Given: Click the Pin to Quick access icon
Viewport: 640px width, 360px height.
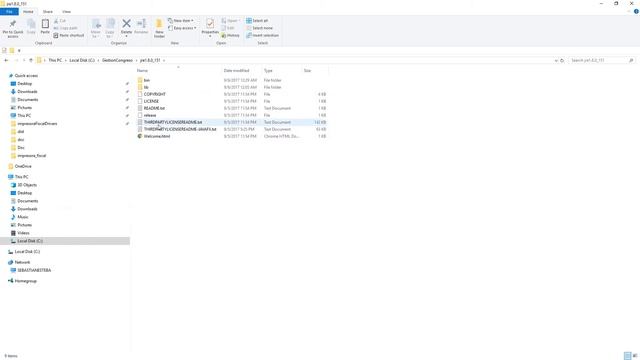Looking at the screenshot, I should (13, 24).
